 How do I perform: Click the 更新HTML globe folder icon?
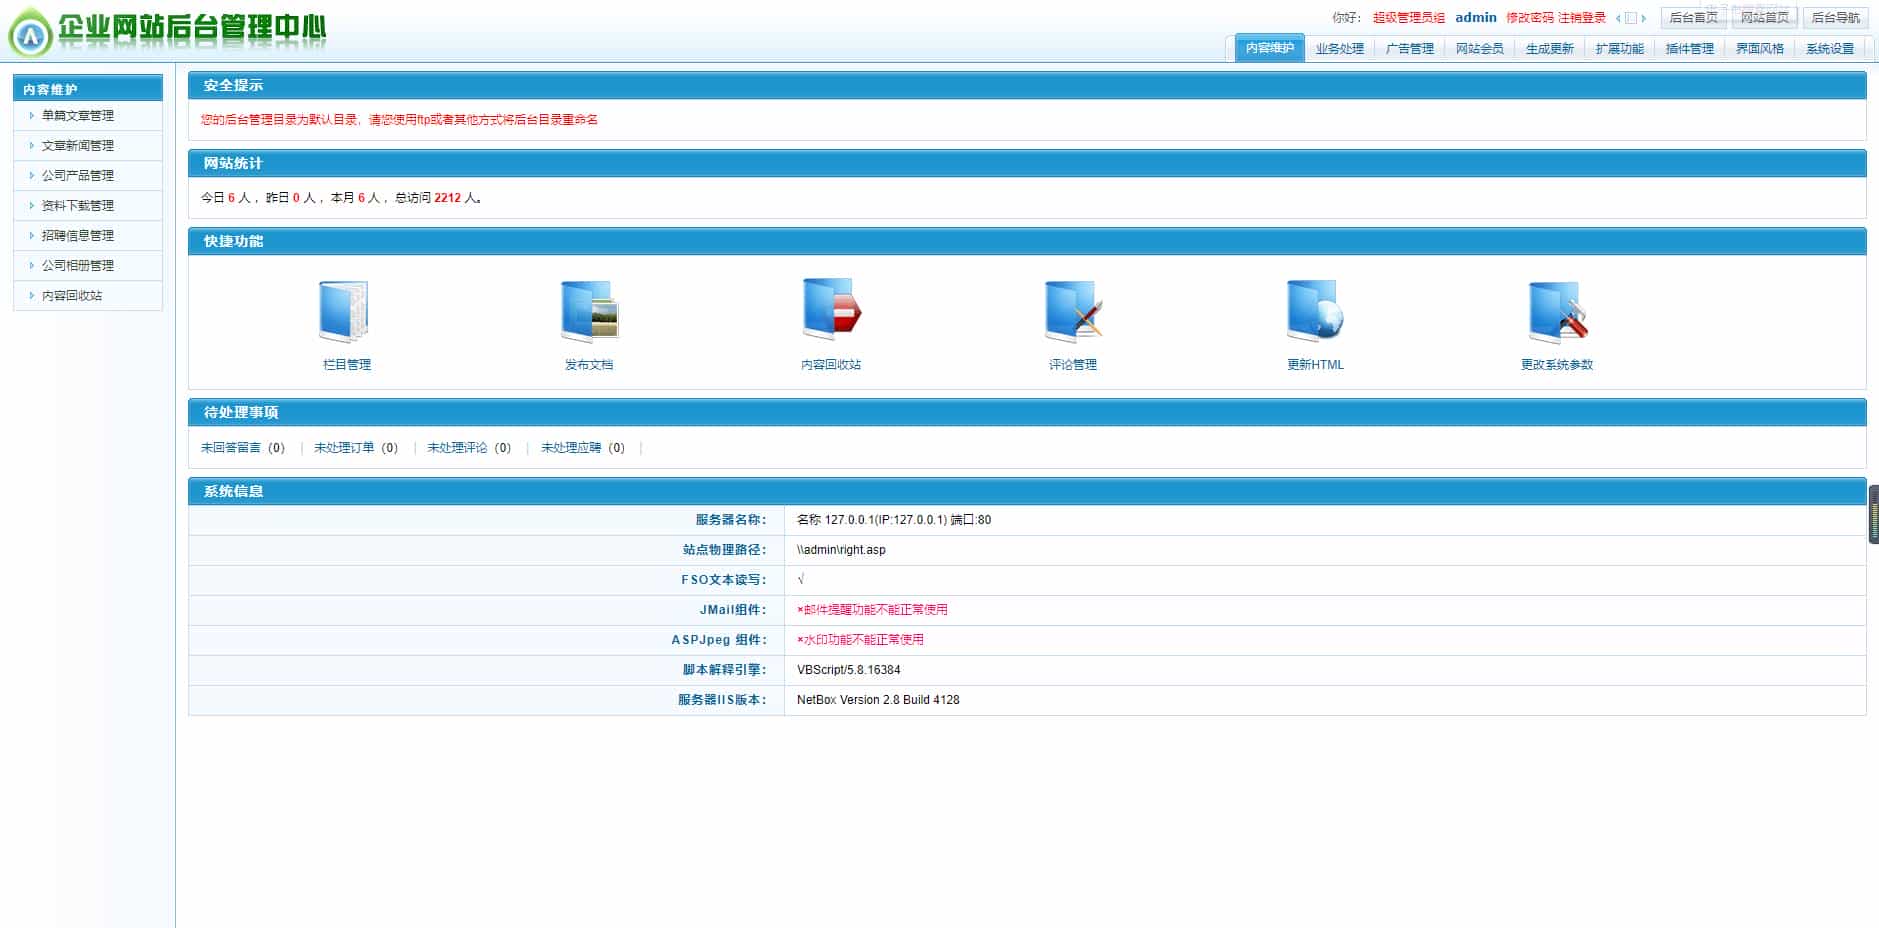coord(1315,311)
